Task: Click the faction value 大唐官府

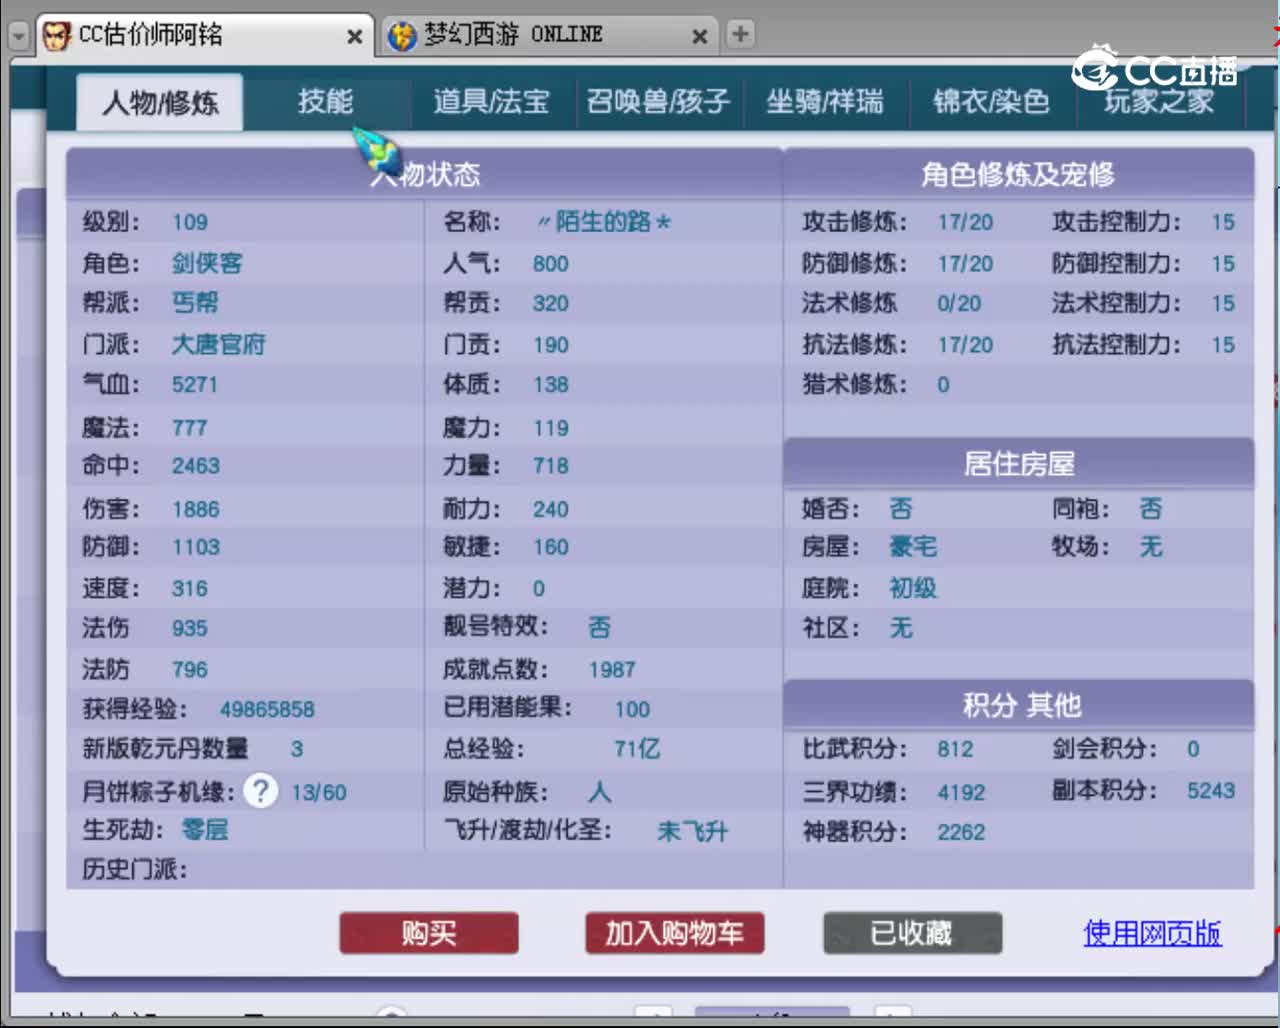Action: pyautogui.click(x=219, y=344)
